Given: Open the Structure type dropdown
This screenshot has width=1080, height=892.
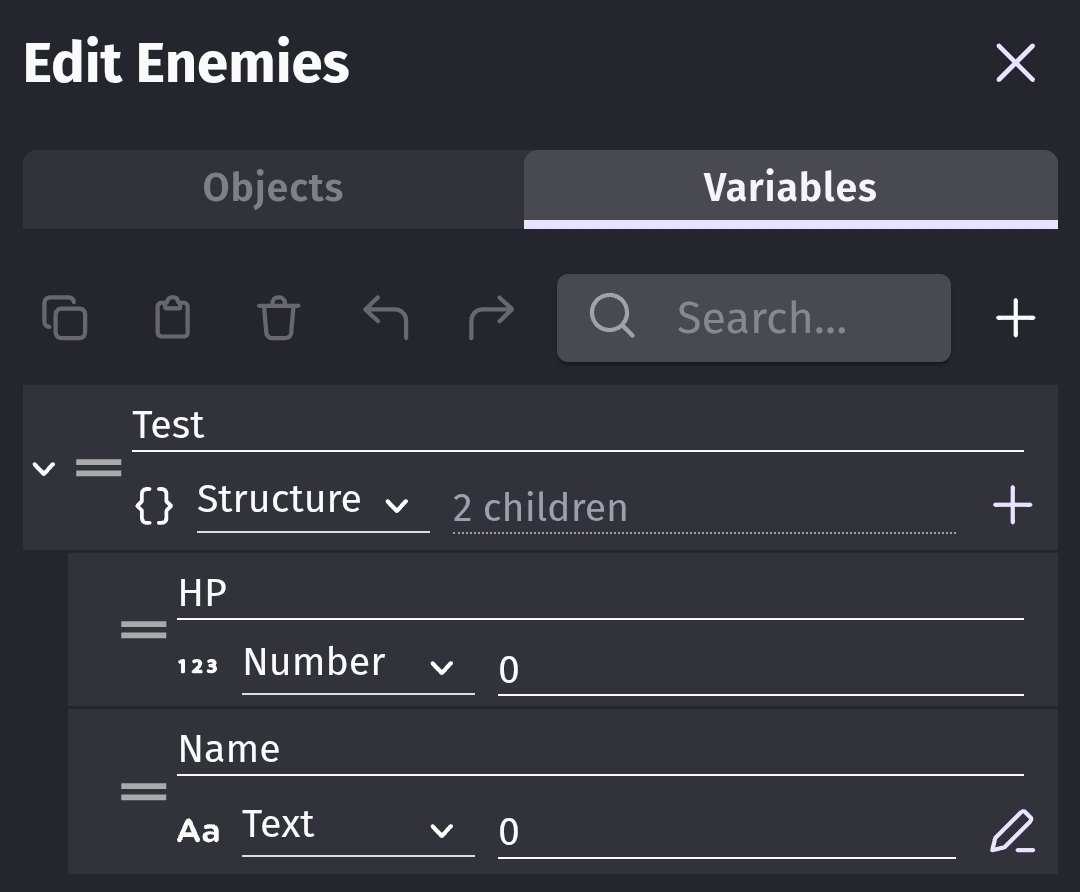Looking at the screenshot, I should pos(312,503).
